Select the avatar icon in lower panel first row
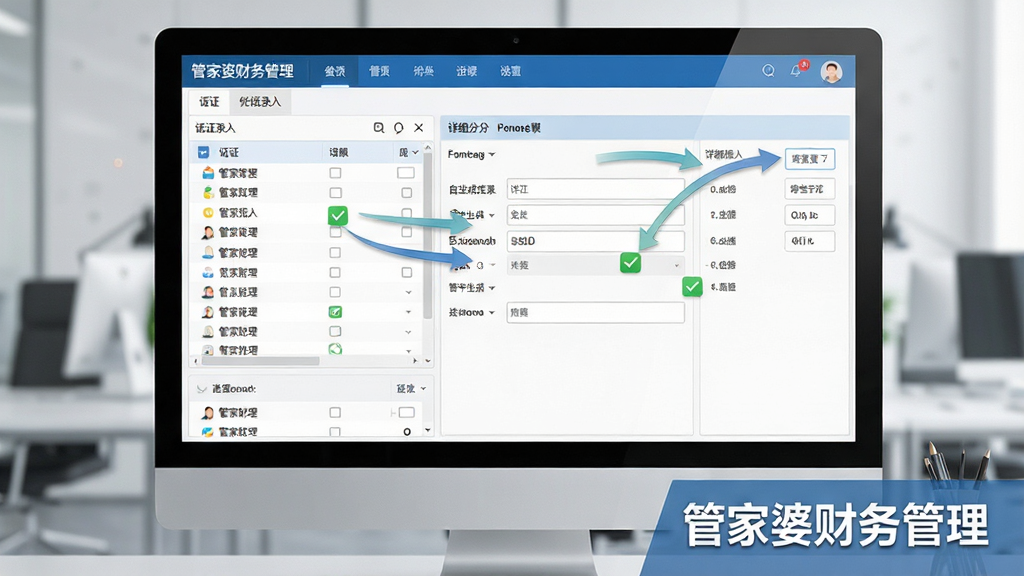Image resolution: width=1024 pixels, height=576 pixels. click(x=208, y=413)
